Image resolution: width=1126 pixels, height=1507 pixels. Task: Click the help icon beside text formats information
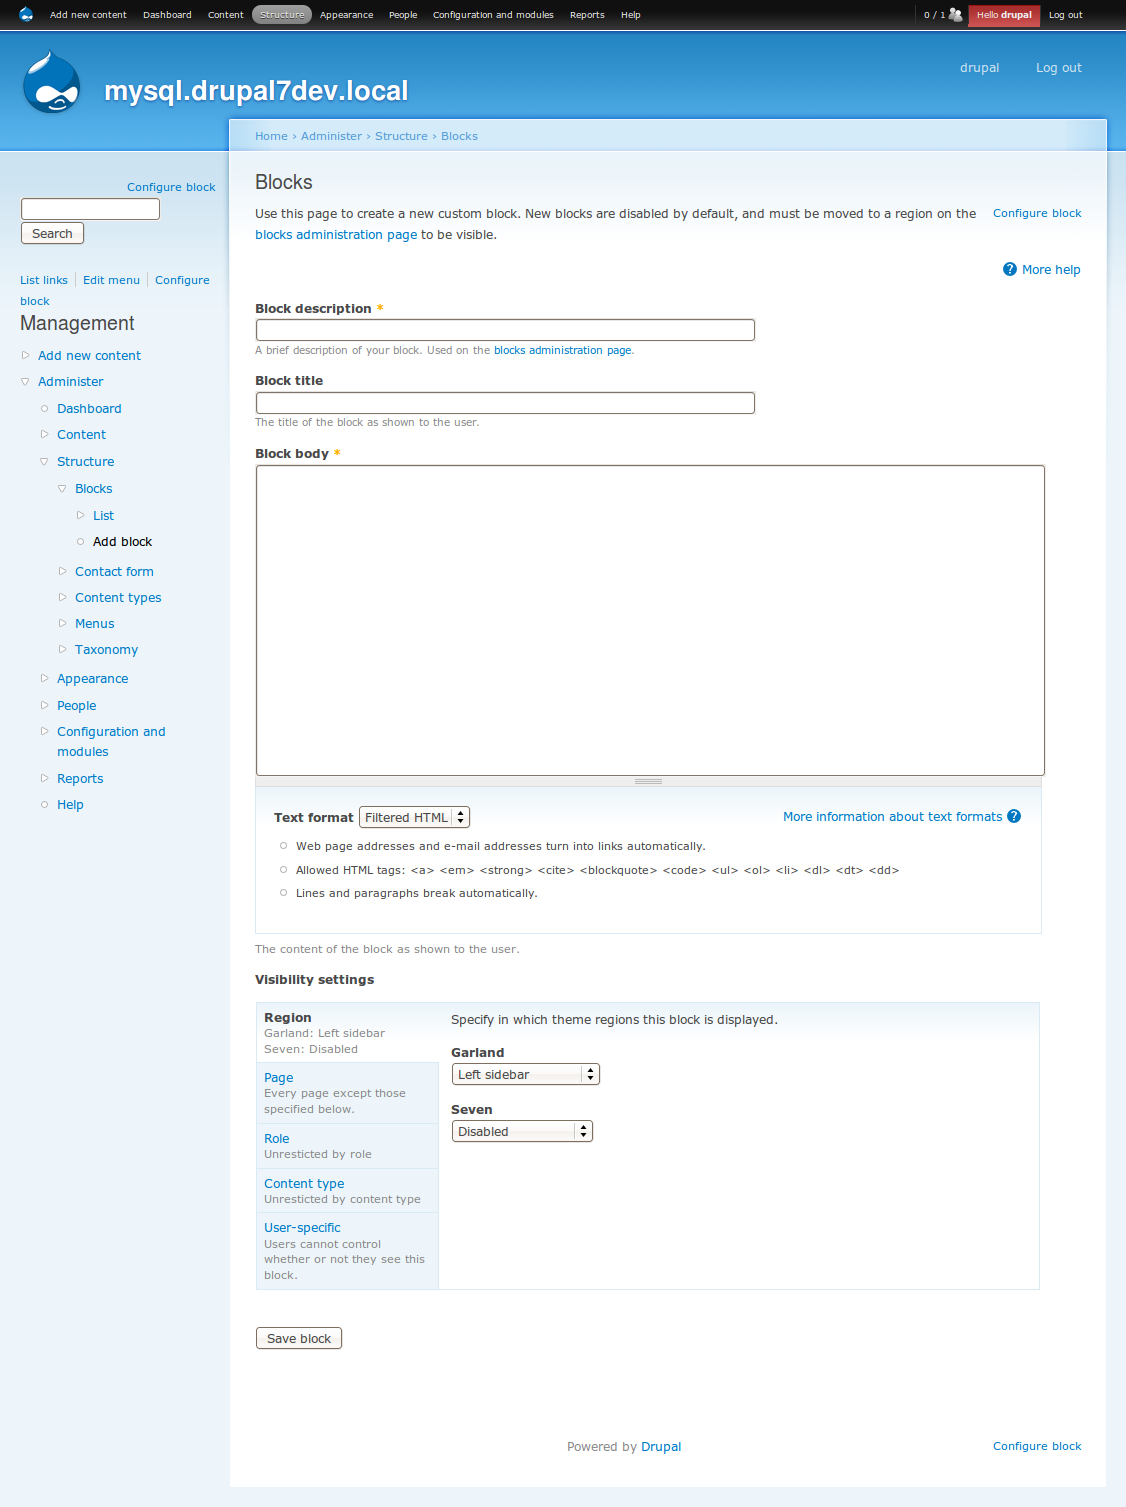pos(1014,816)
